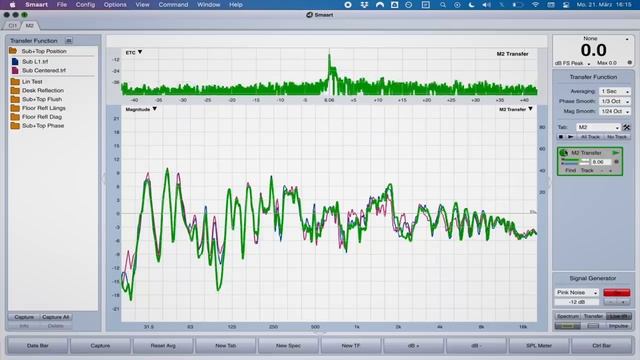Open measurement config wrench-hammer icon
640x360 pixels.
coord(627,127)
